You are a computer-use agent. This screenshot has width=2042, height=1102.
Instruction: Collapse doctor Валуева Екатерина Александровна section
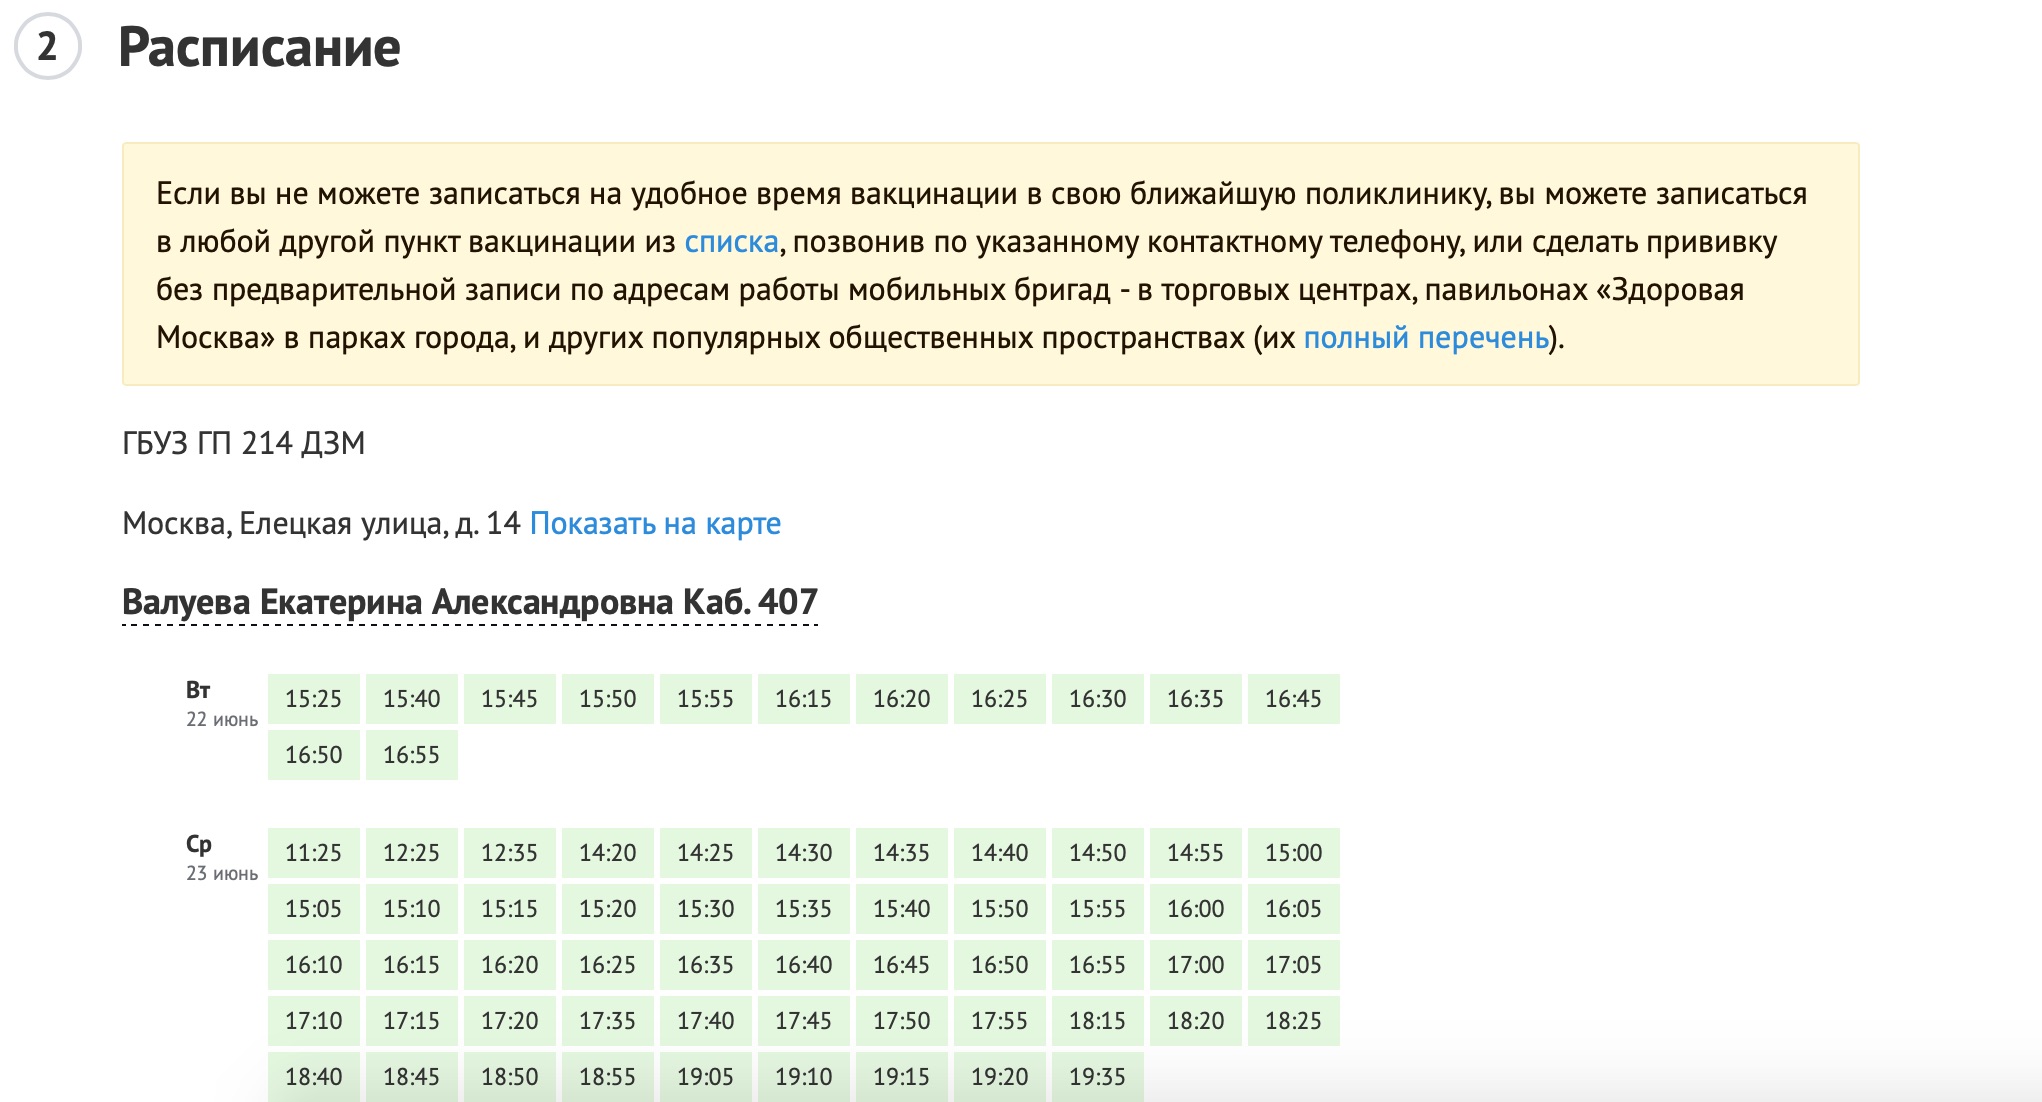point(469,602)
